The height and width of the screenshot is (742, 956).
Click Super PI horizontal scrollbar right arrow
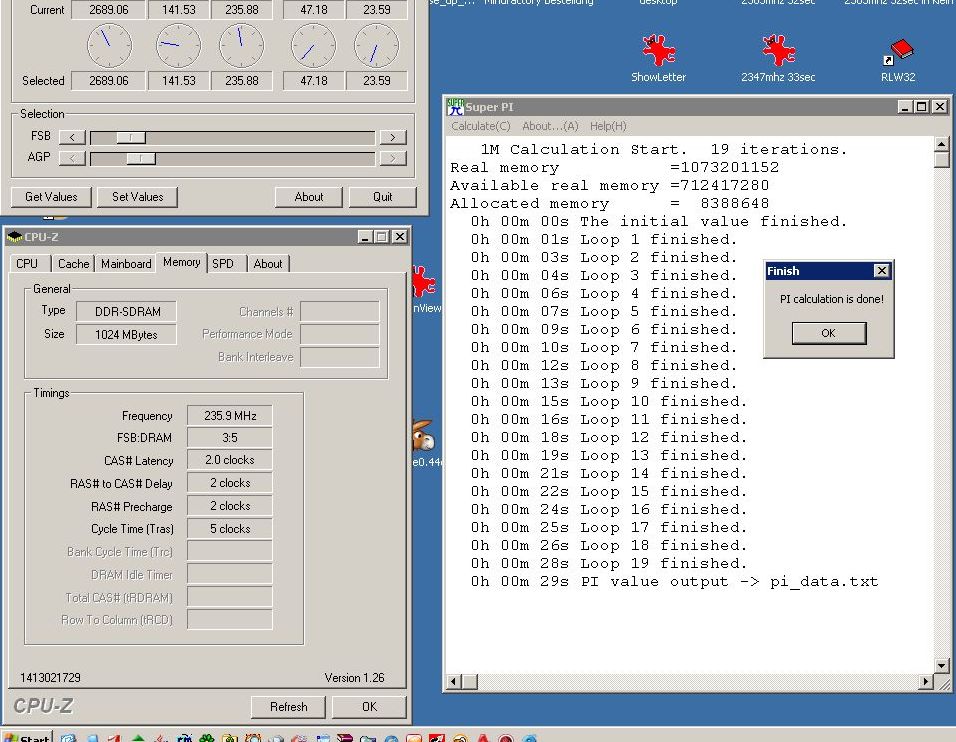point(926,682)
